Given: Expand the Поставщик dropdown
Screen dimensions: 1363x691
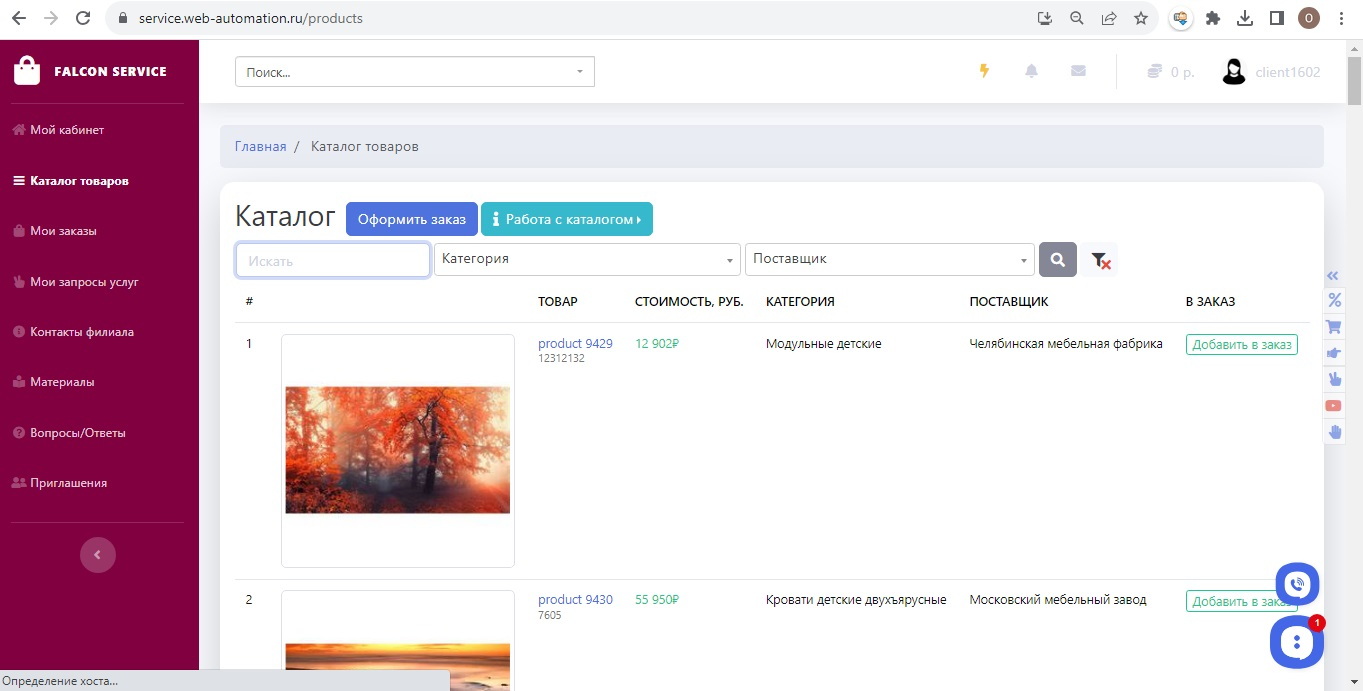Looking at the screenshot, I should 889,260.
